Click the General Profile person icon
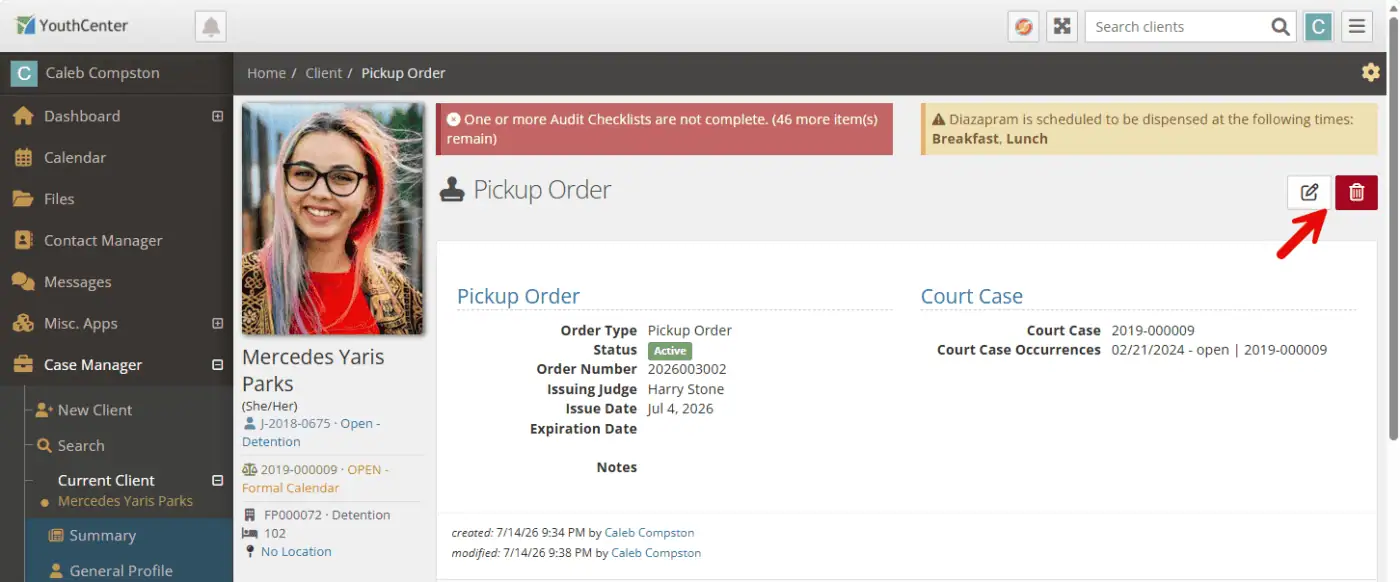 [x=57, y=571]
